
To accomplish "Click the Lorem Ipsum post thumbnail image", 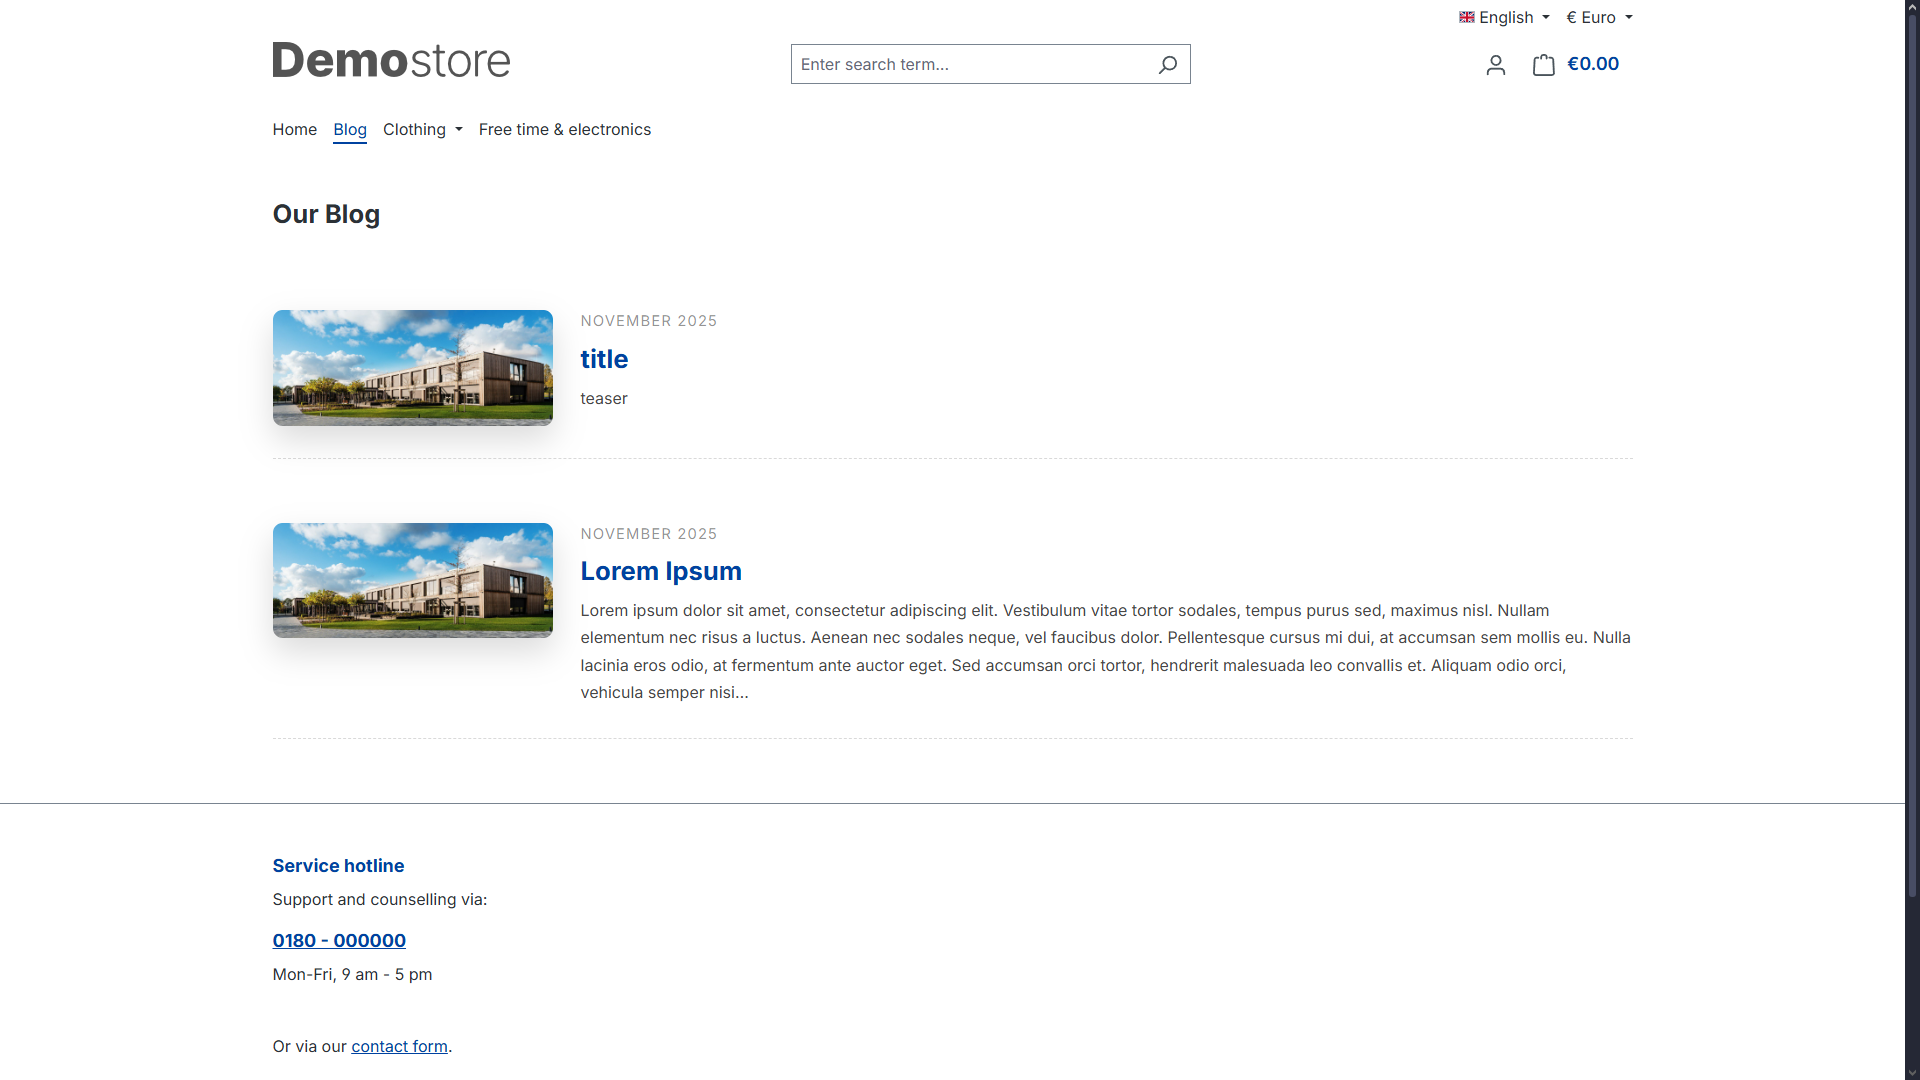I will click(412, 580).
